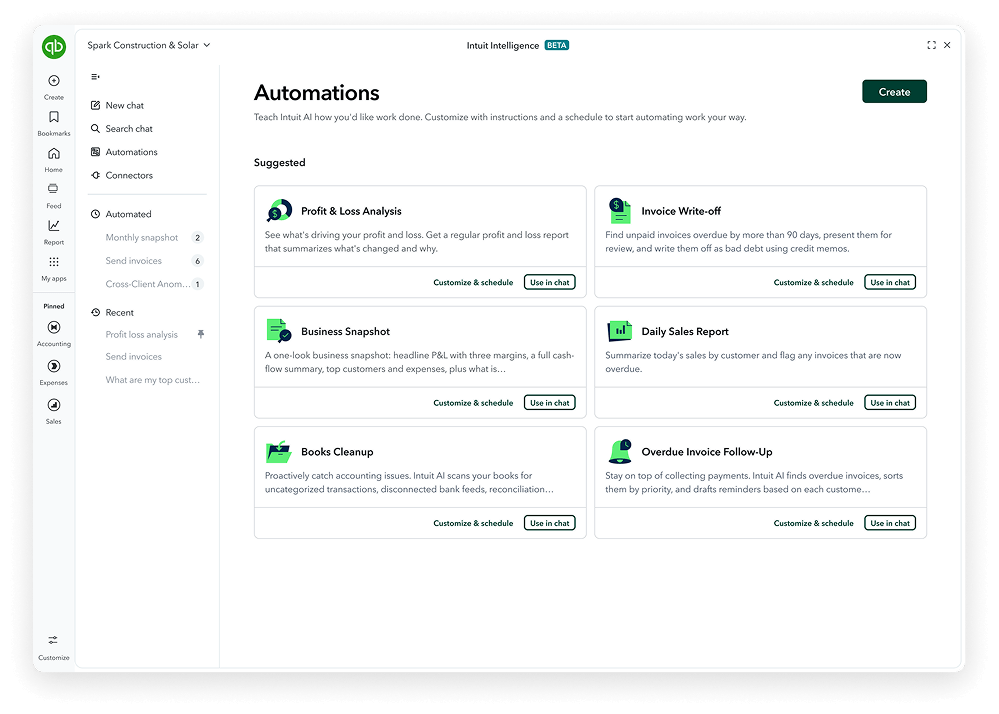Image resolution: width=999 pixels, height=714 pixels.
Task: Use Business Snapshot in chat
Action: click(x=550, y=403)
